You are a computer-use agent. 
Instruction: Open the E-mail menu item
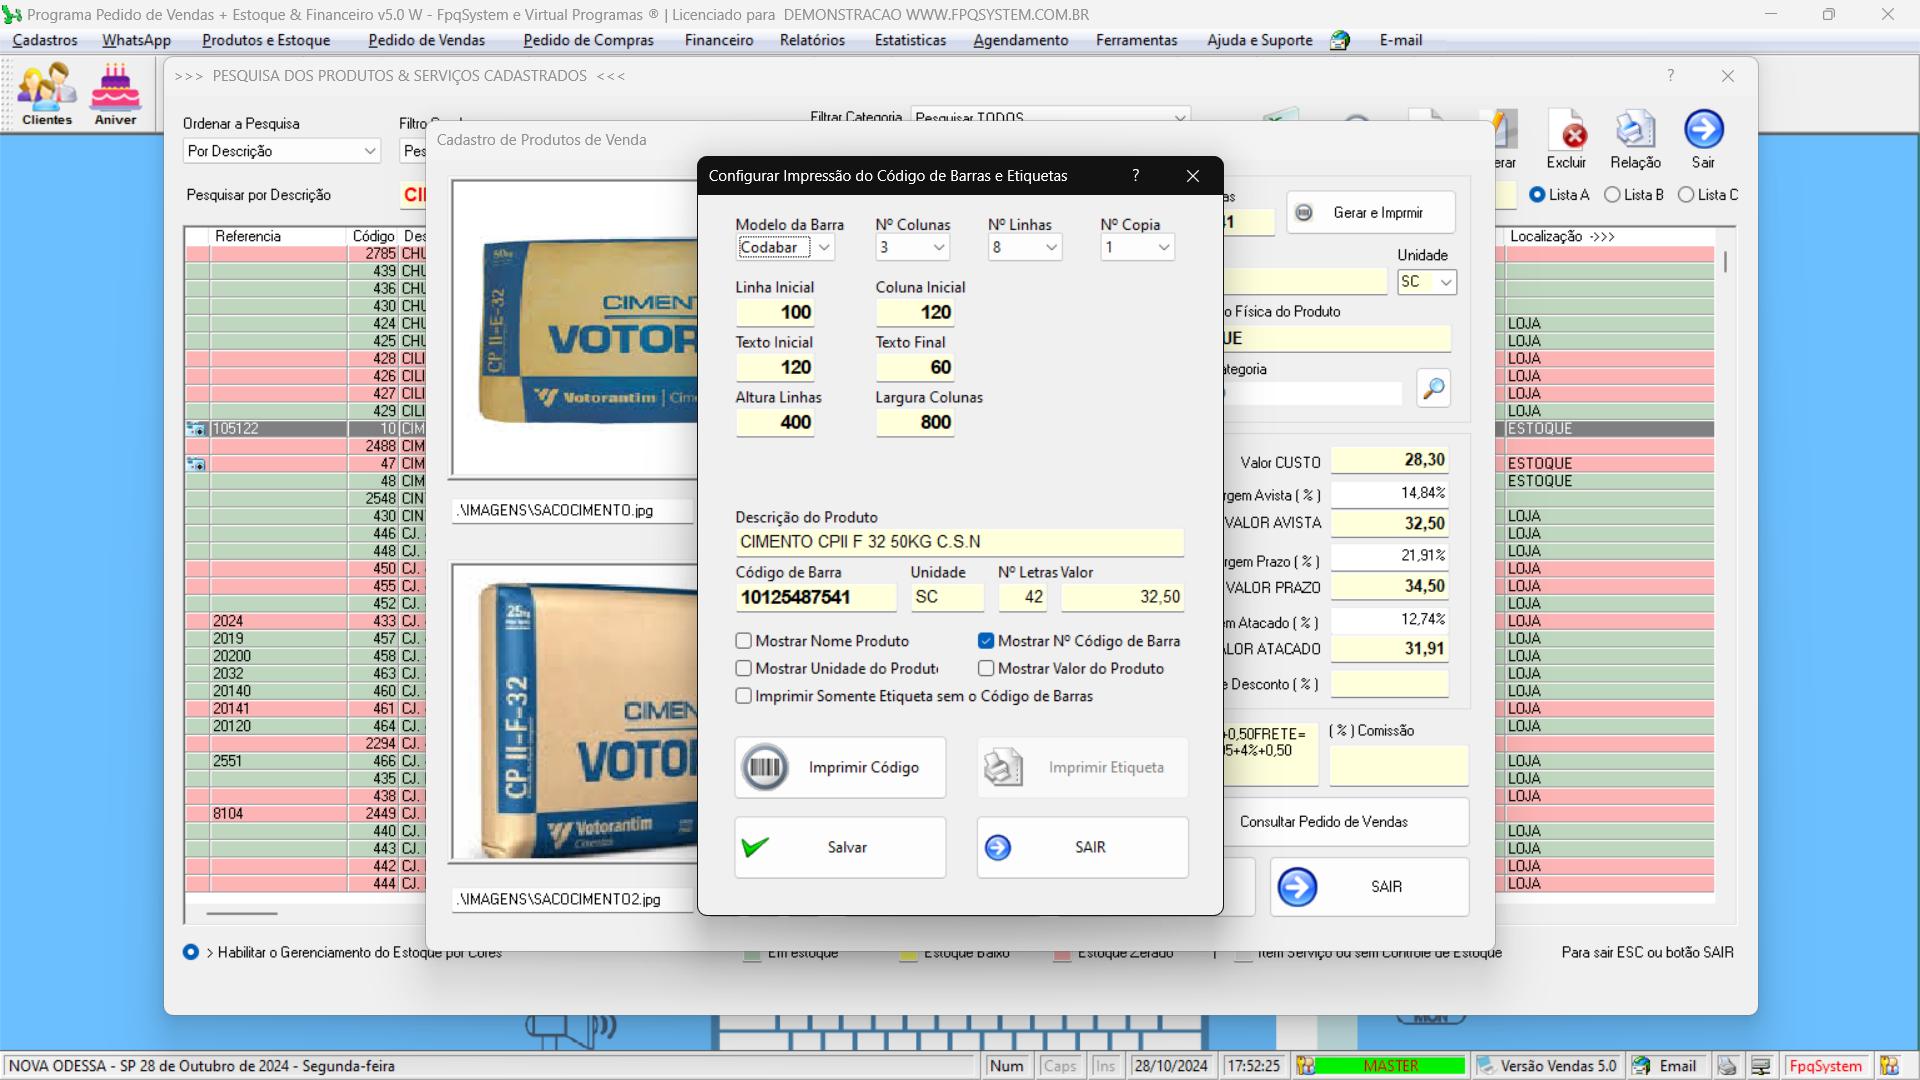(1400, 40)
